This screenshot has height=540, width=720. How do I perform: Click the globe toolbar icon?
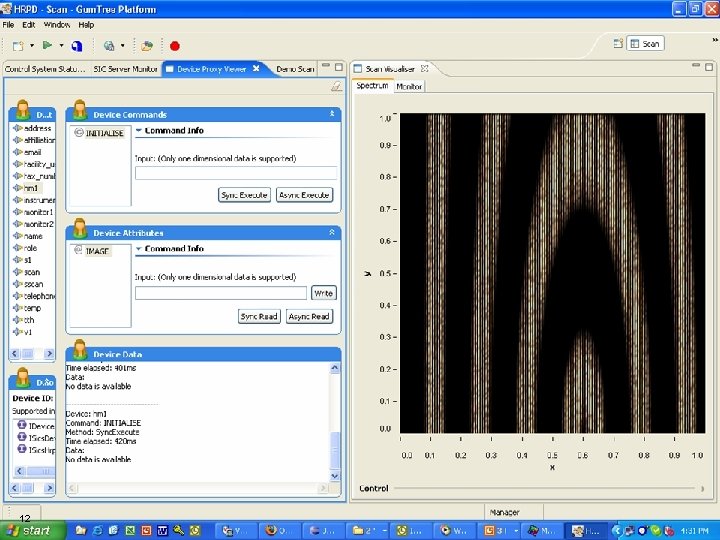coord(108,46)
